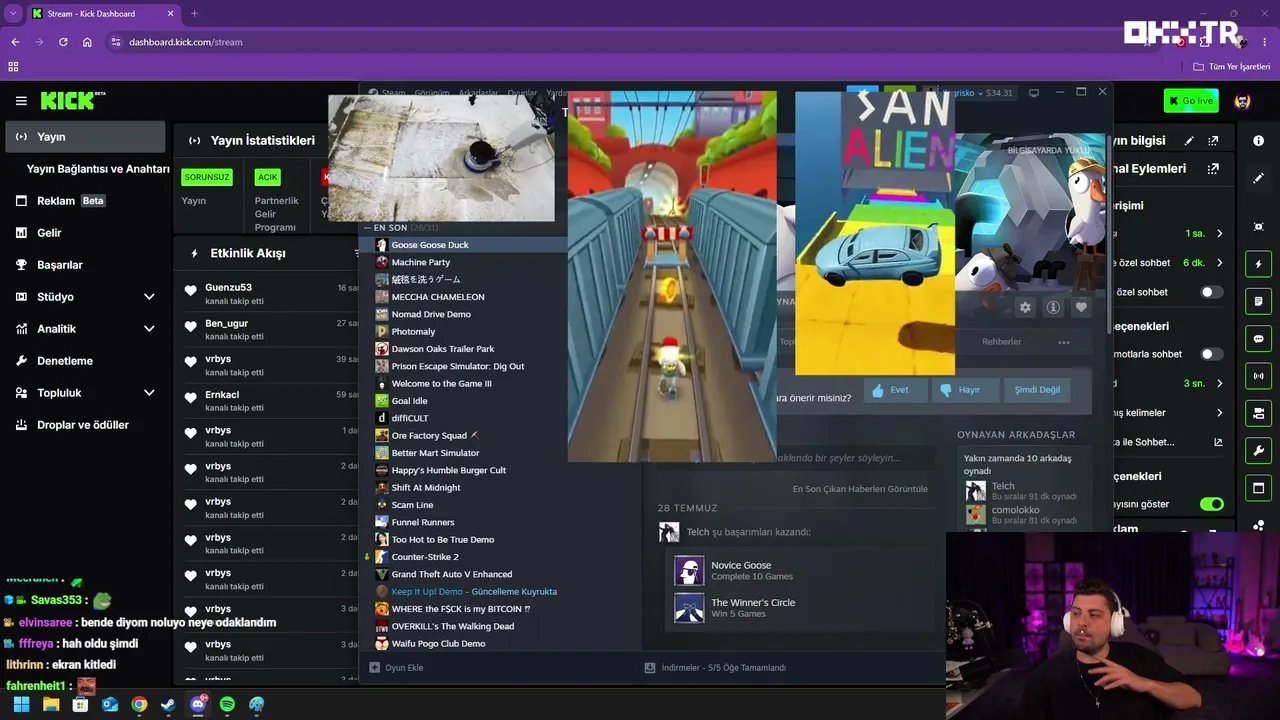Open the Reklam Beta sidebar item
The height and width of the screenshot is (720, 1280).
pos(85,201)
